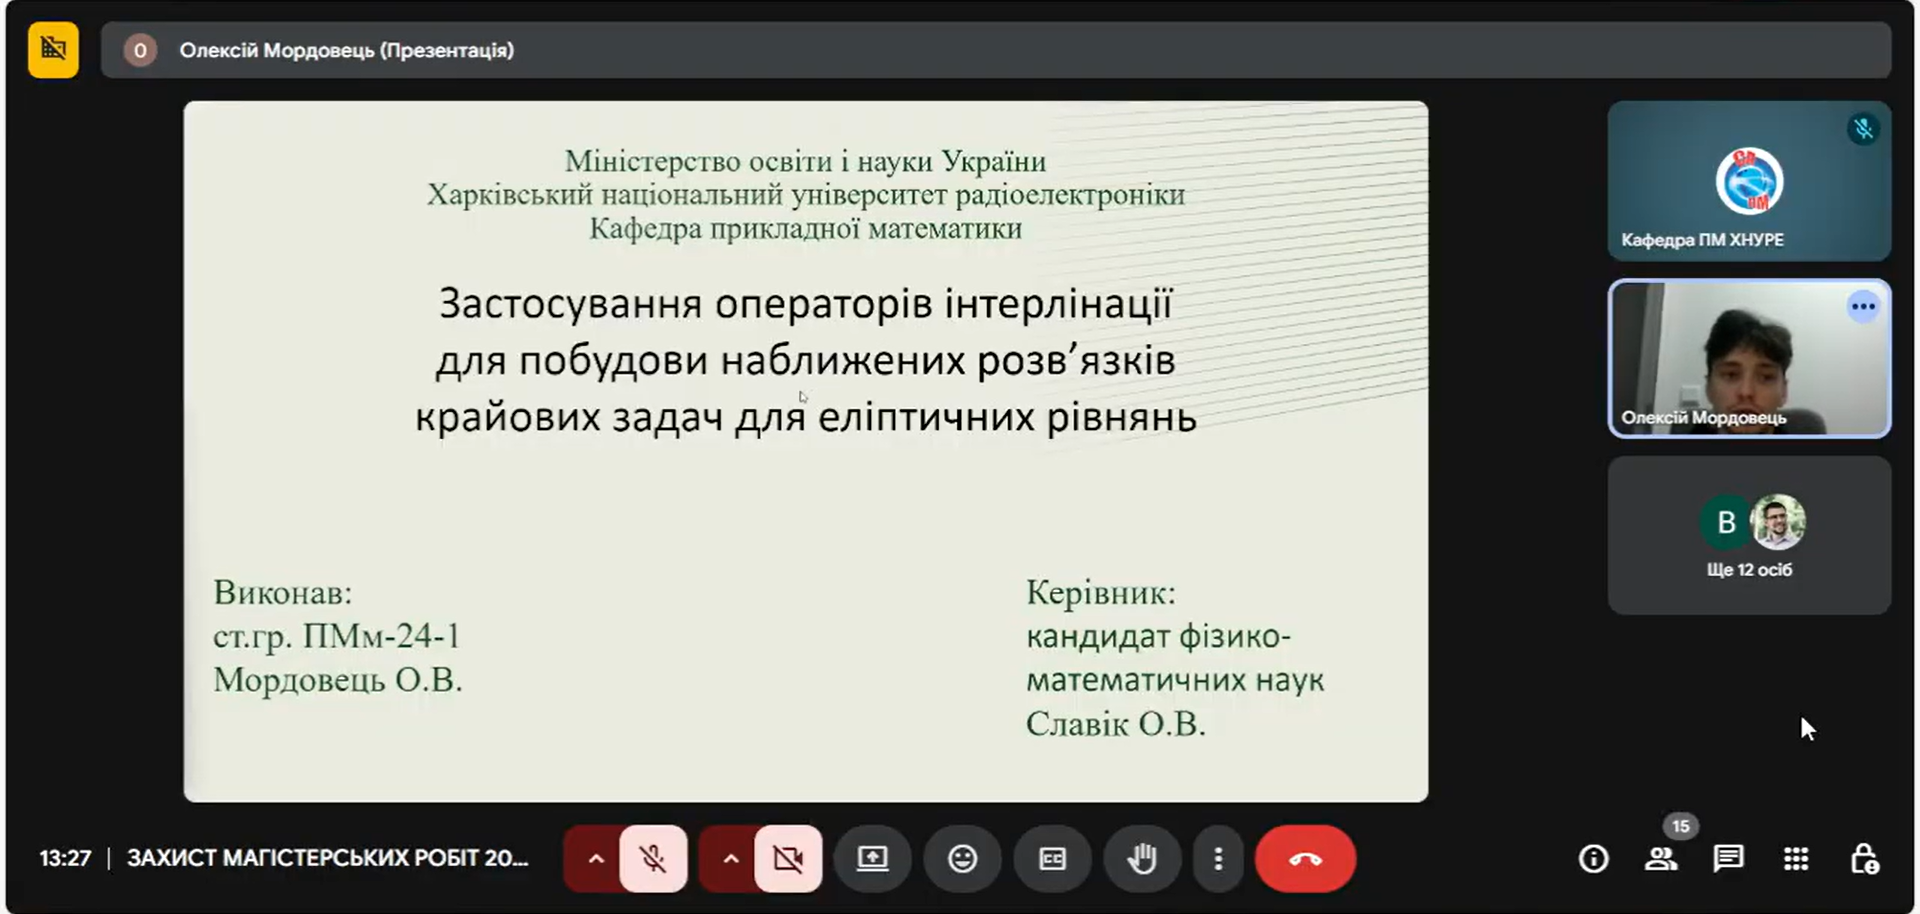
Task: Expand audio settings chevron beside microphone
Action: point(595,859)
